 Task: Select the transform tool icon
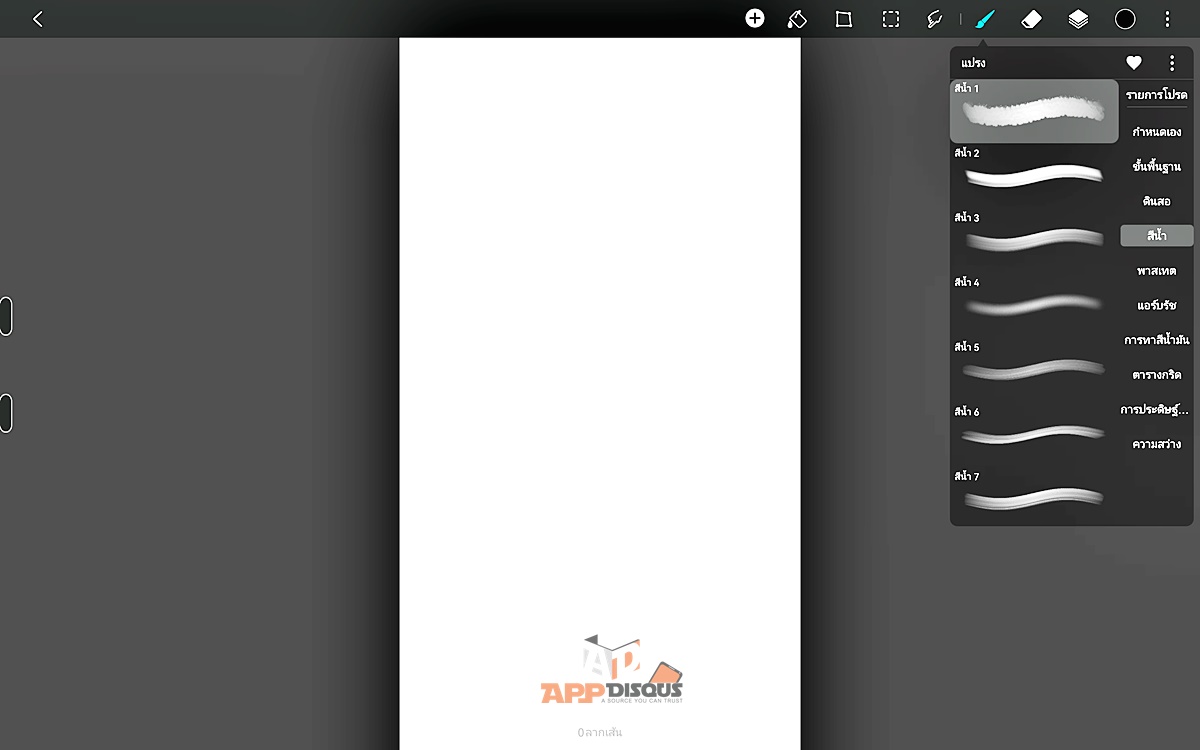coord(843,19)
